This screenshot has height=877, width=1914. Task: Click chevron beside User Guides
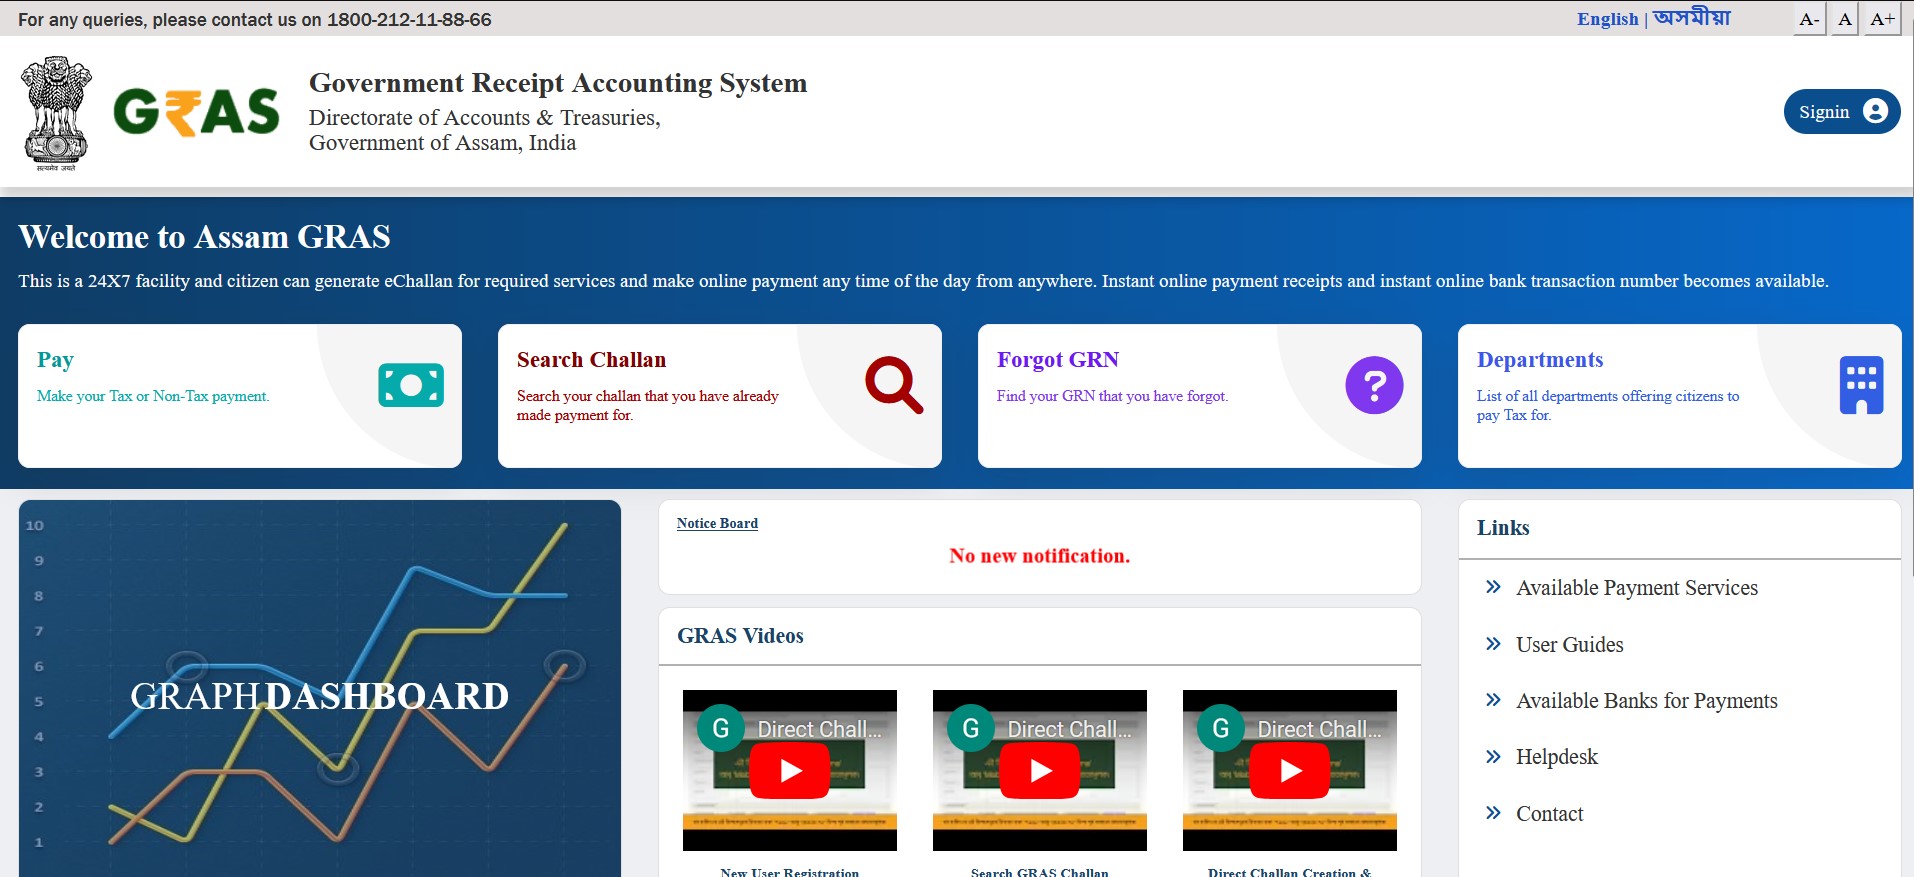pyautogui.click(x=1493, y=644)
